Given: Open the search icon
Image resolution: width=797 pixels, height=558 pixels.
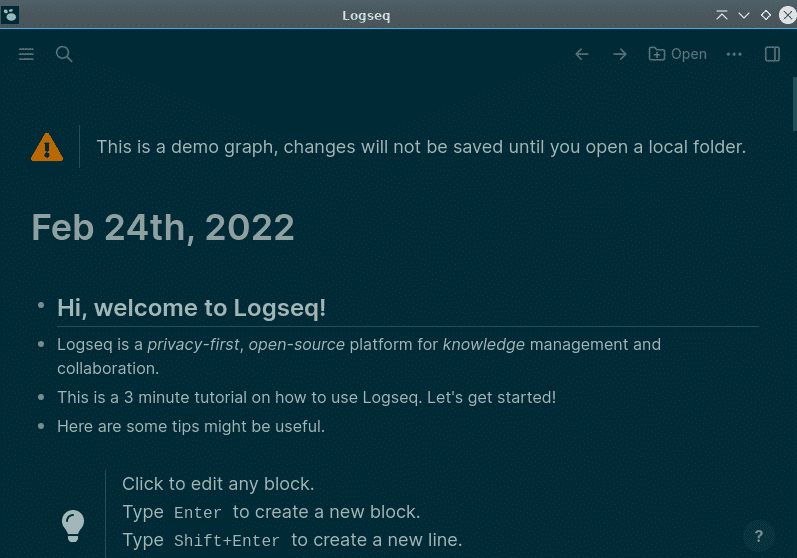Looking at the screenshot, I should coord(64,54).
